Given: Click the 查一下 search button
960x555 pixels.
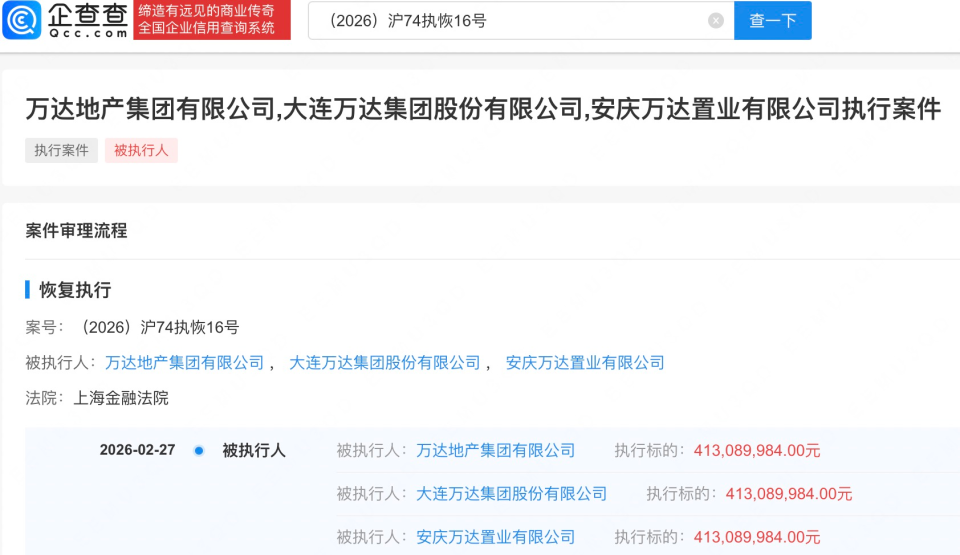Looking at the screenshot, I should (x=773, y=21).
